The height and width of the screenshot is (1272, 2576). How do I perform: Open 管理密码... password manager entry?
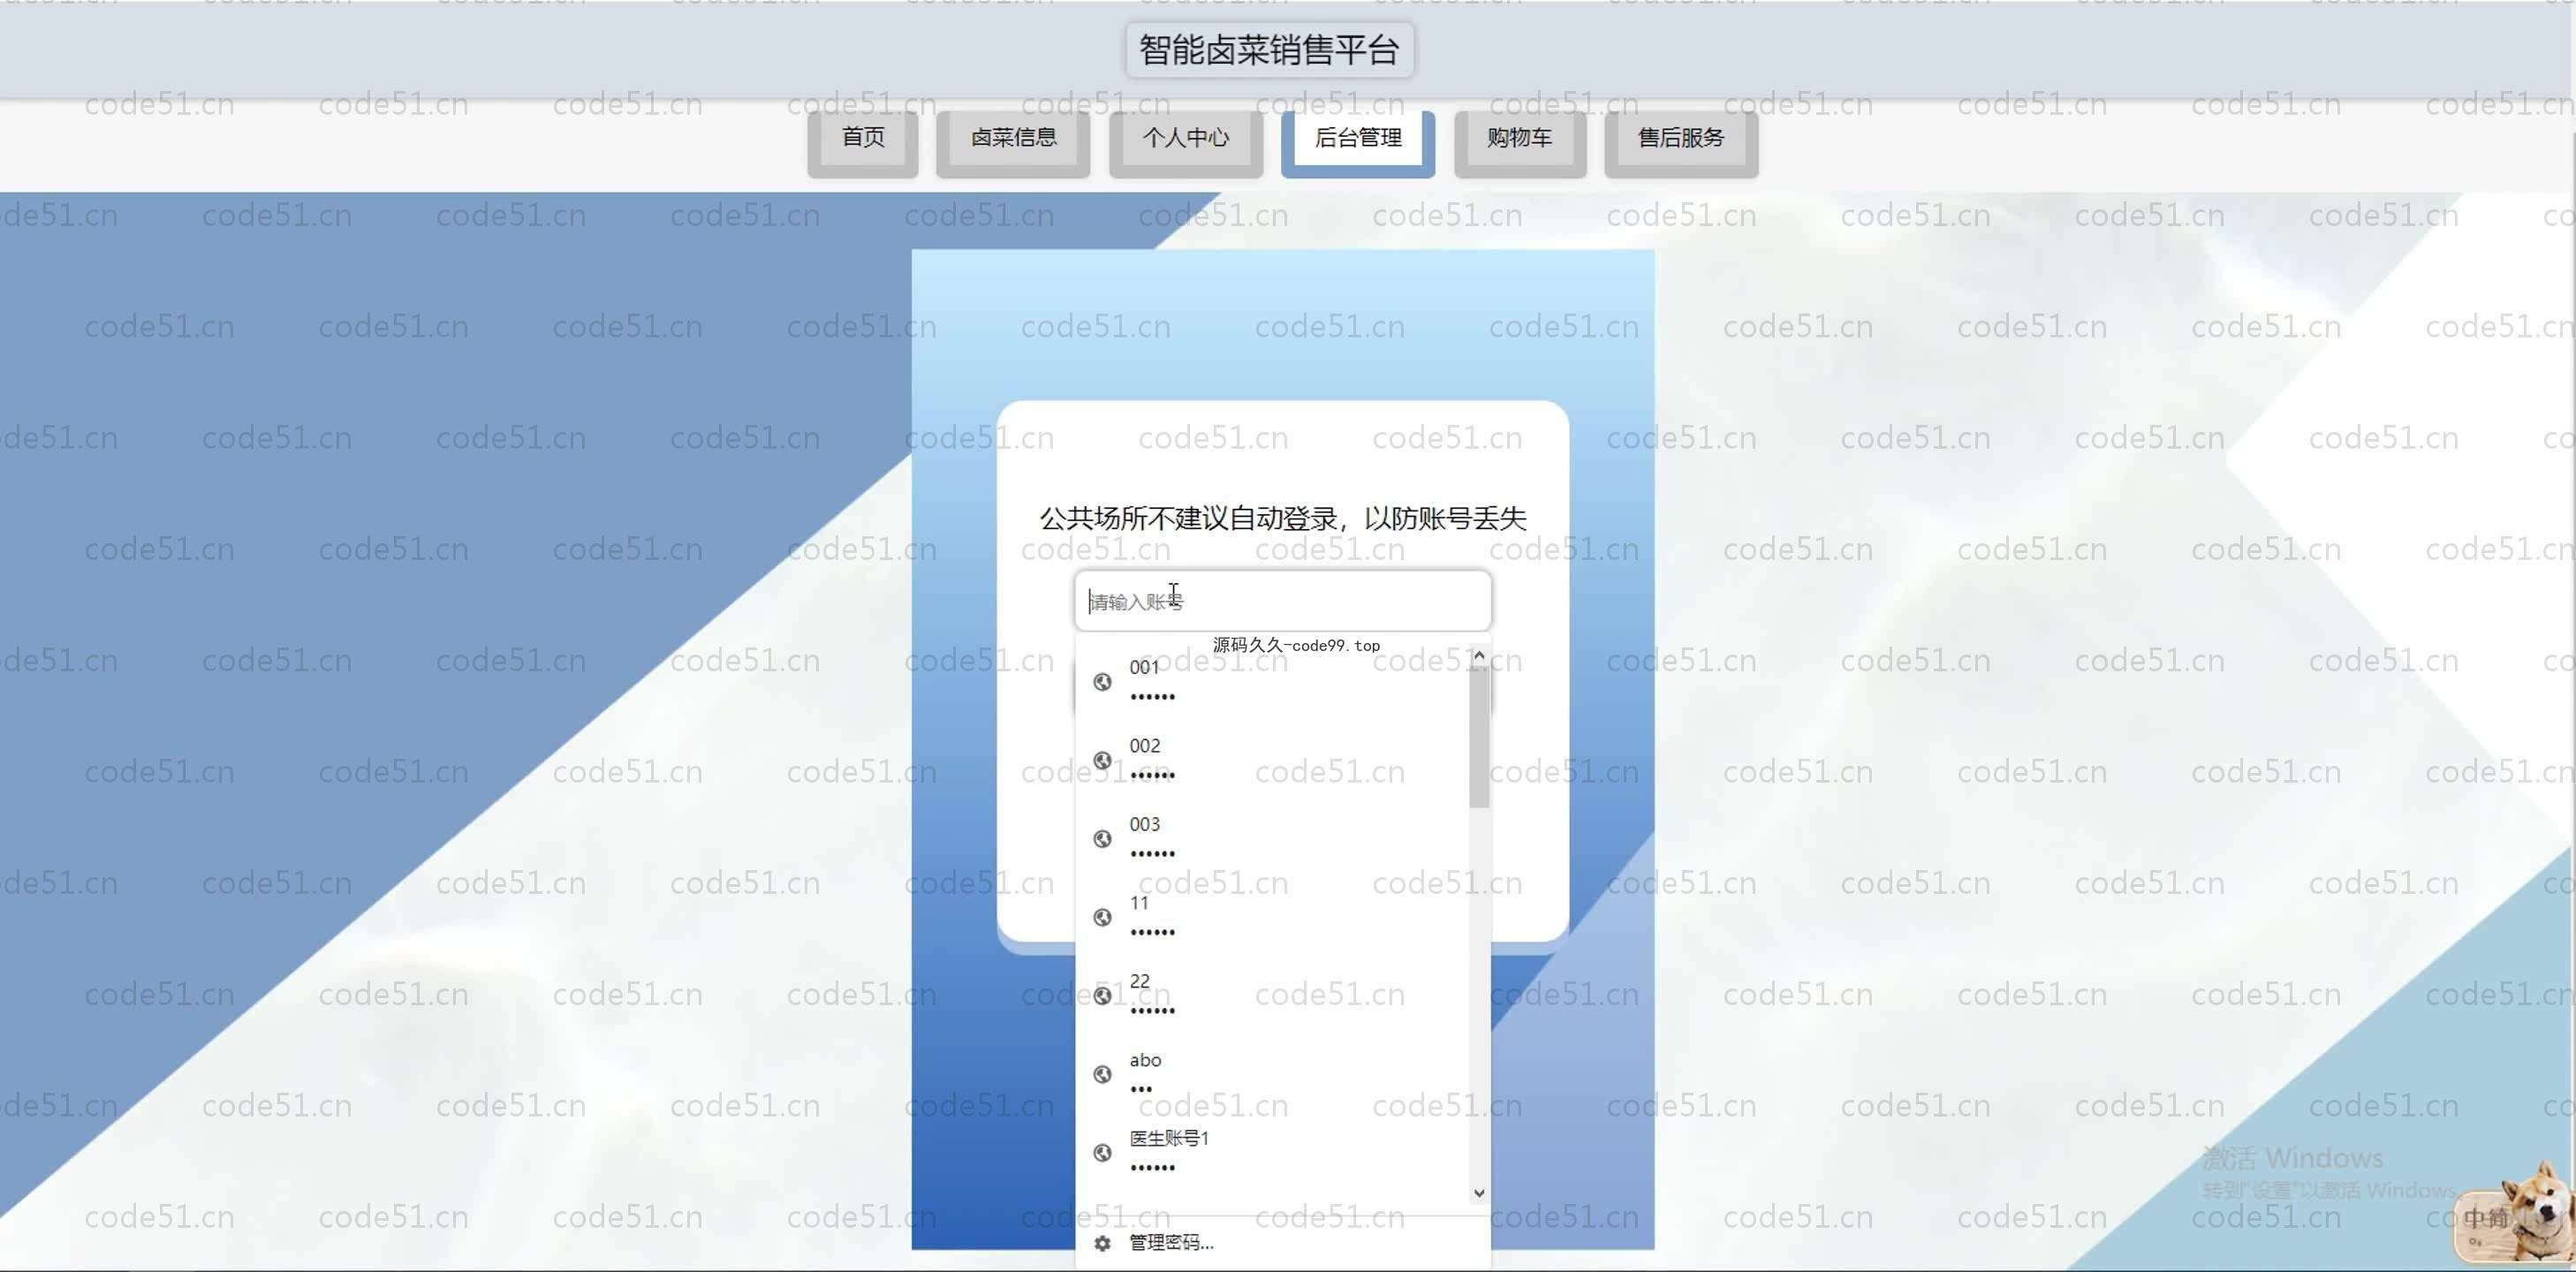click(x=1283, y=1243)
